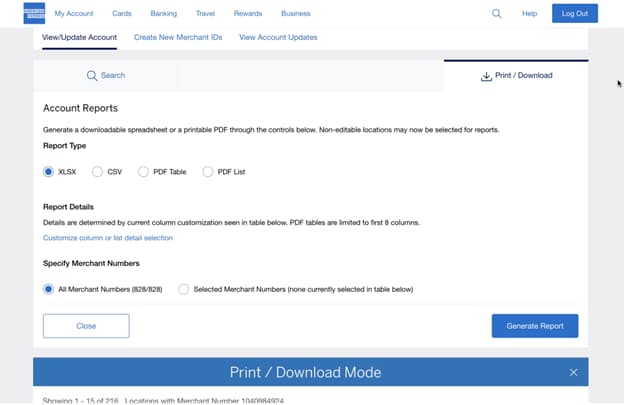
Task: Choose Selected Merchant Numbers option
Action: pyautogui.click(x=183, y=289)
